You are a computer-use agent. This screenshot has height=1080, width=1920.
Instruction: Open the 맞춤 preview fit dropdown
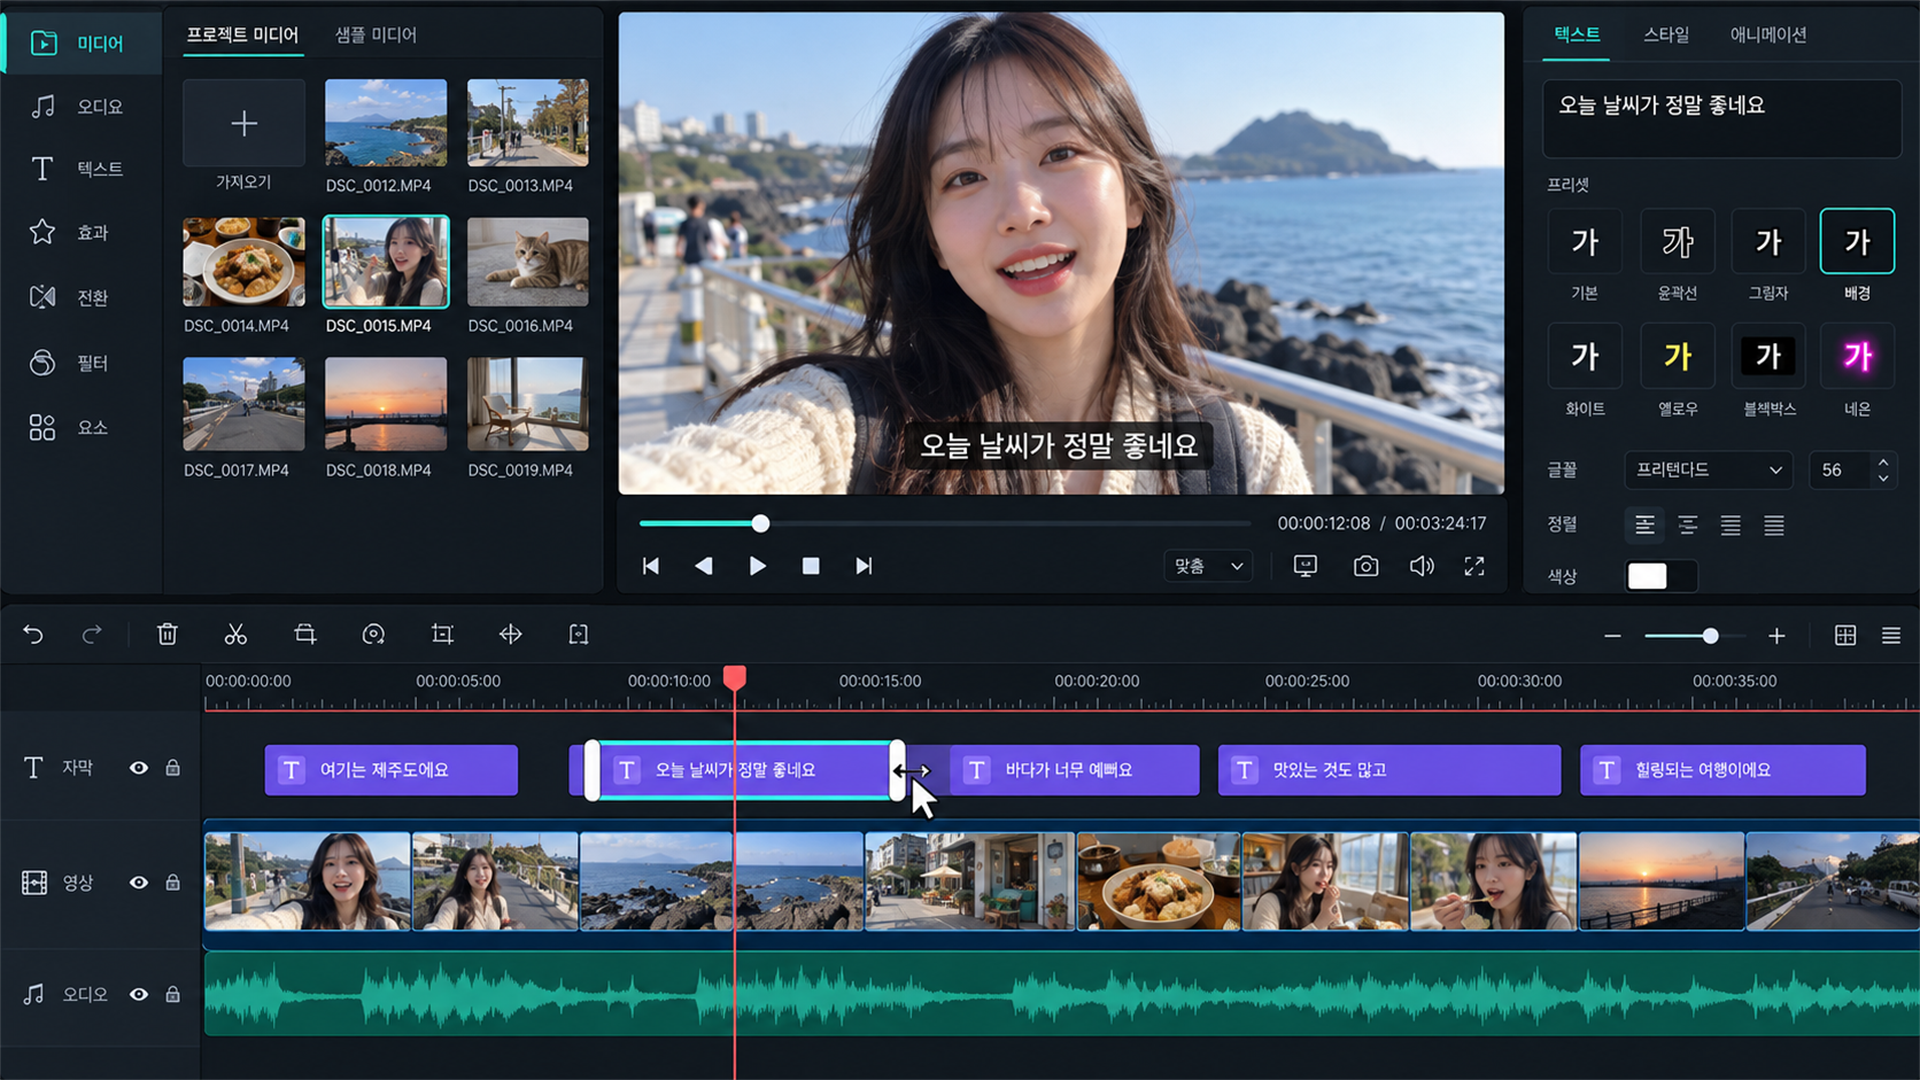pos(1208,566)
